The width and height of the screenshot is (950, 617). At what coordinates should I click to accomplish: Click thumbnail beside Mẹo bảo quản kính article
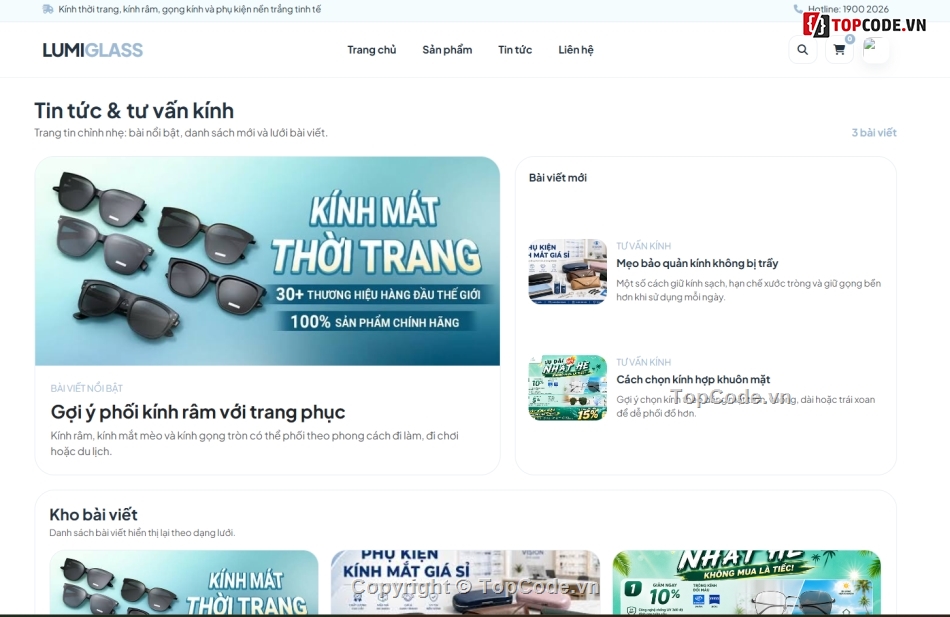[x=567, y=271]
